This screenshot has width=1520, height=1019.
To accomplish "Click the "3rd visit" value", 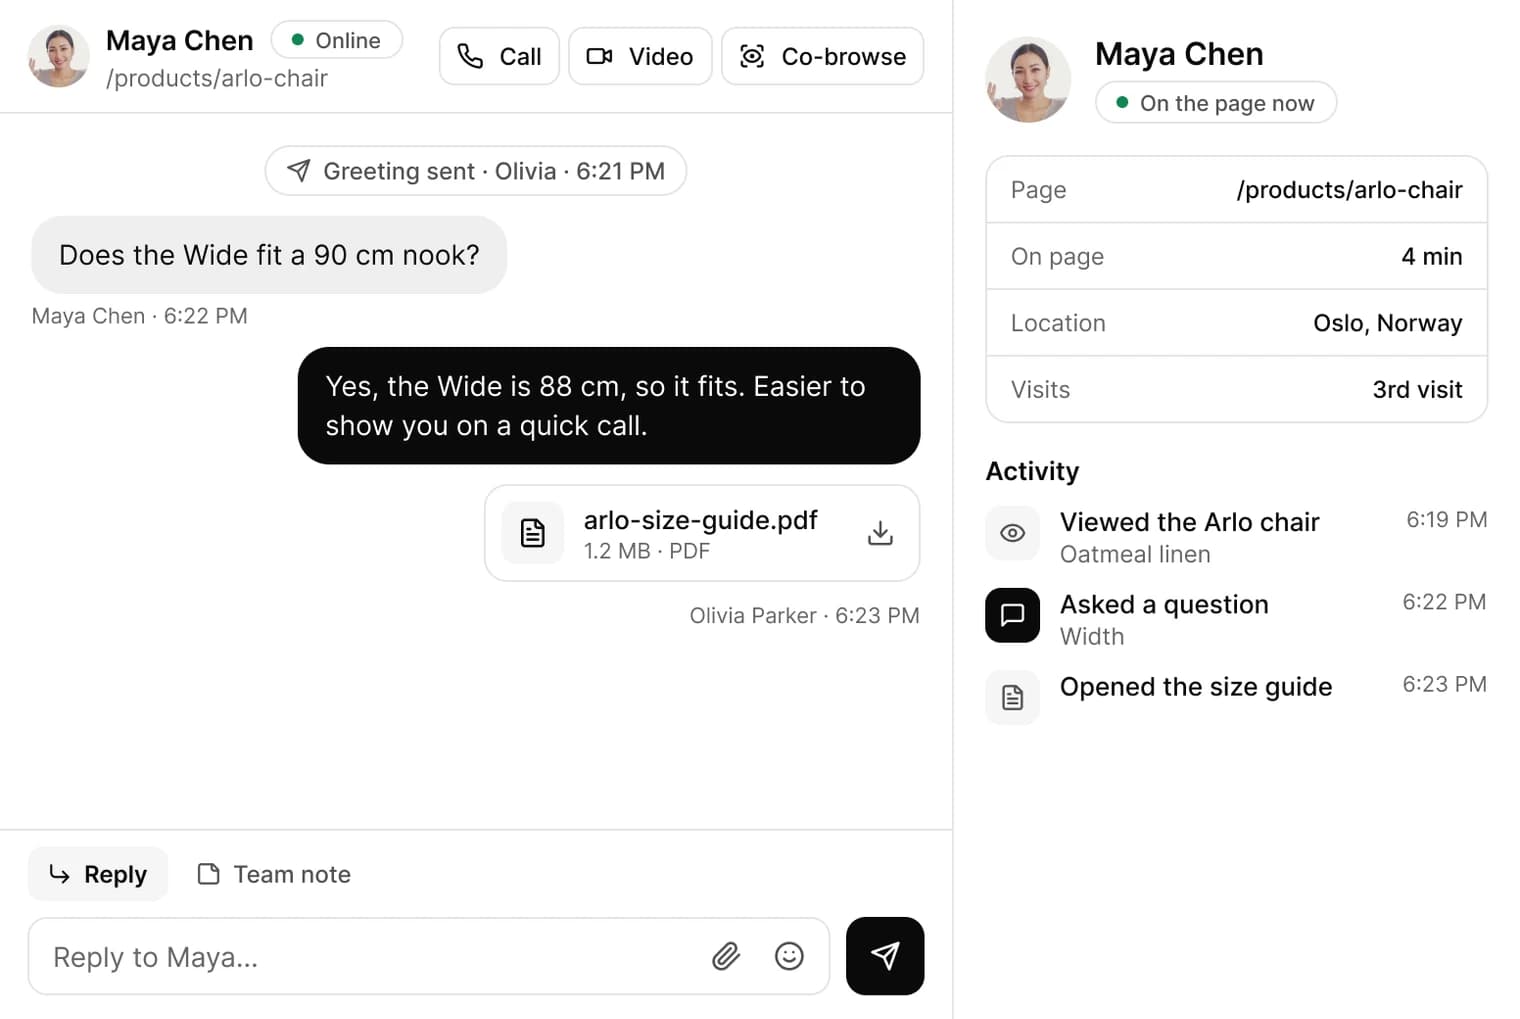I will coord(1417,390).
